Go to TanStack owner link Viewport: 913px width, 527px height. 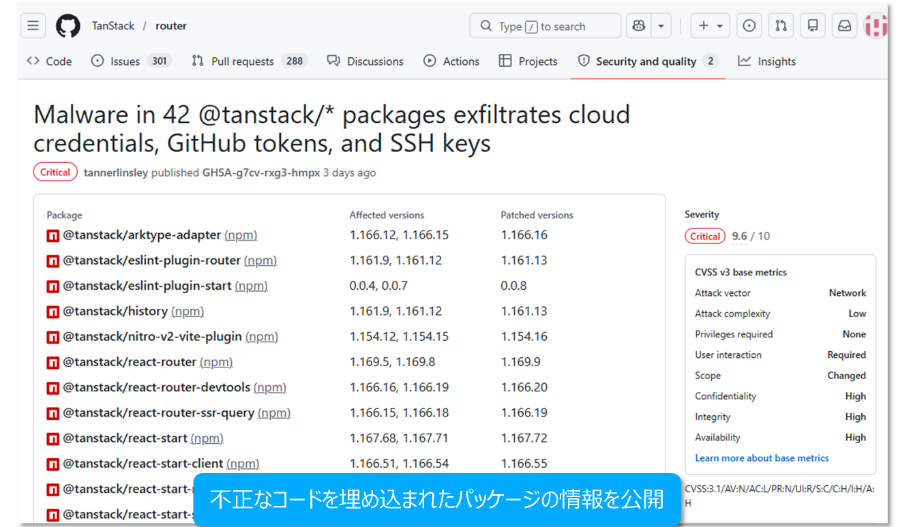click(113, 26)
